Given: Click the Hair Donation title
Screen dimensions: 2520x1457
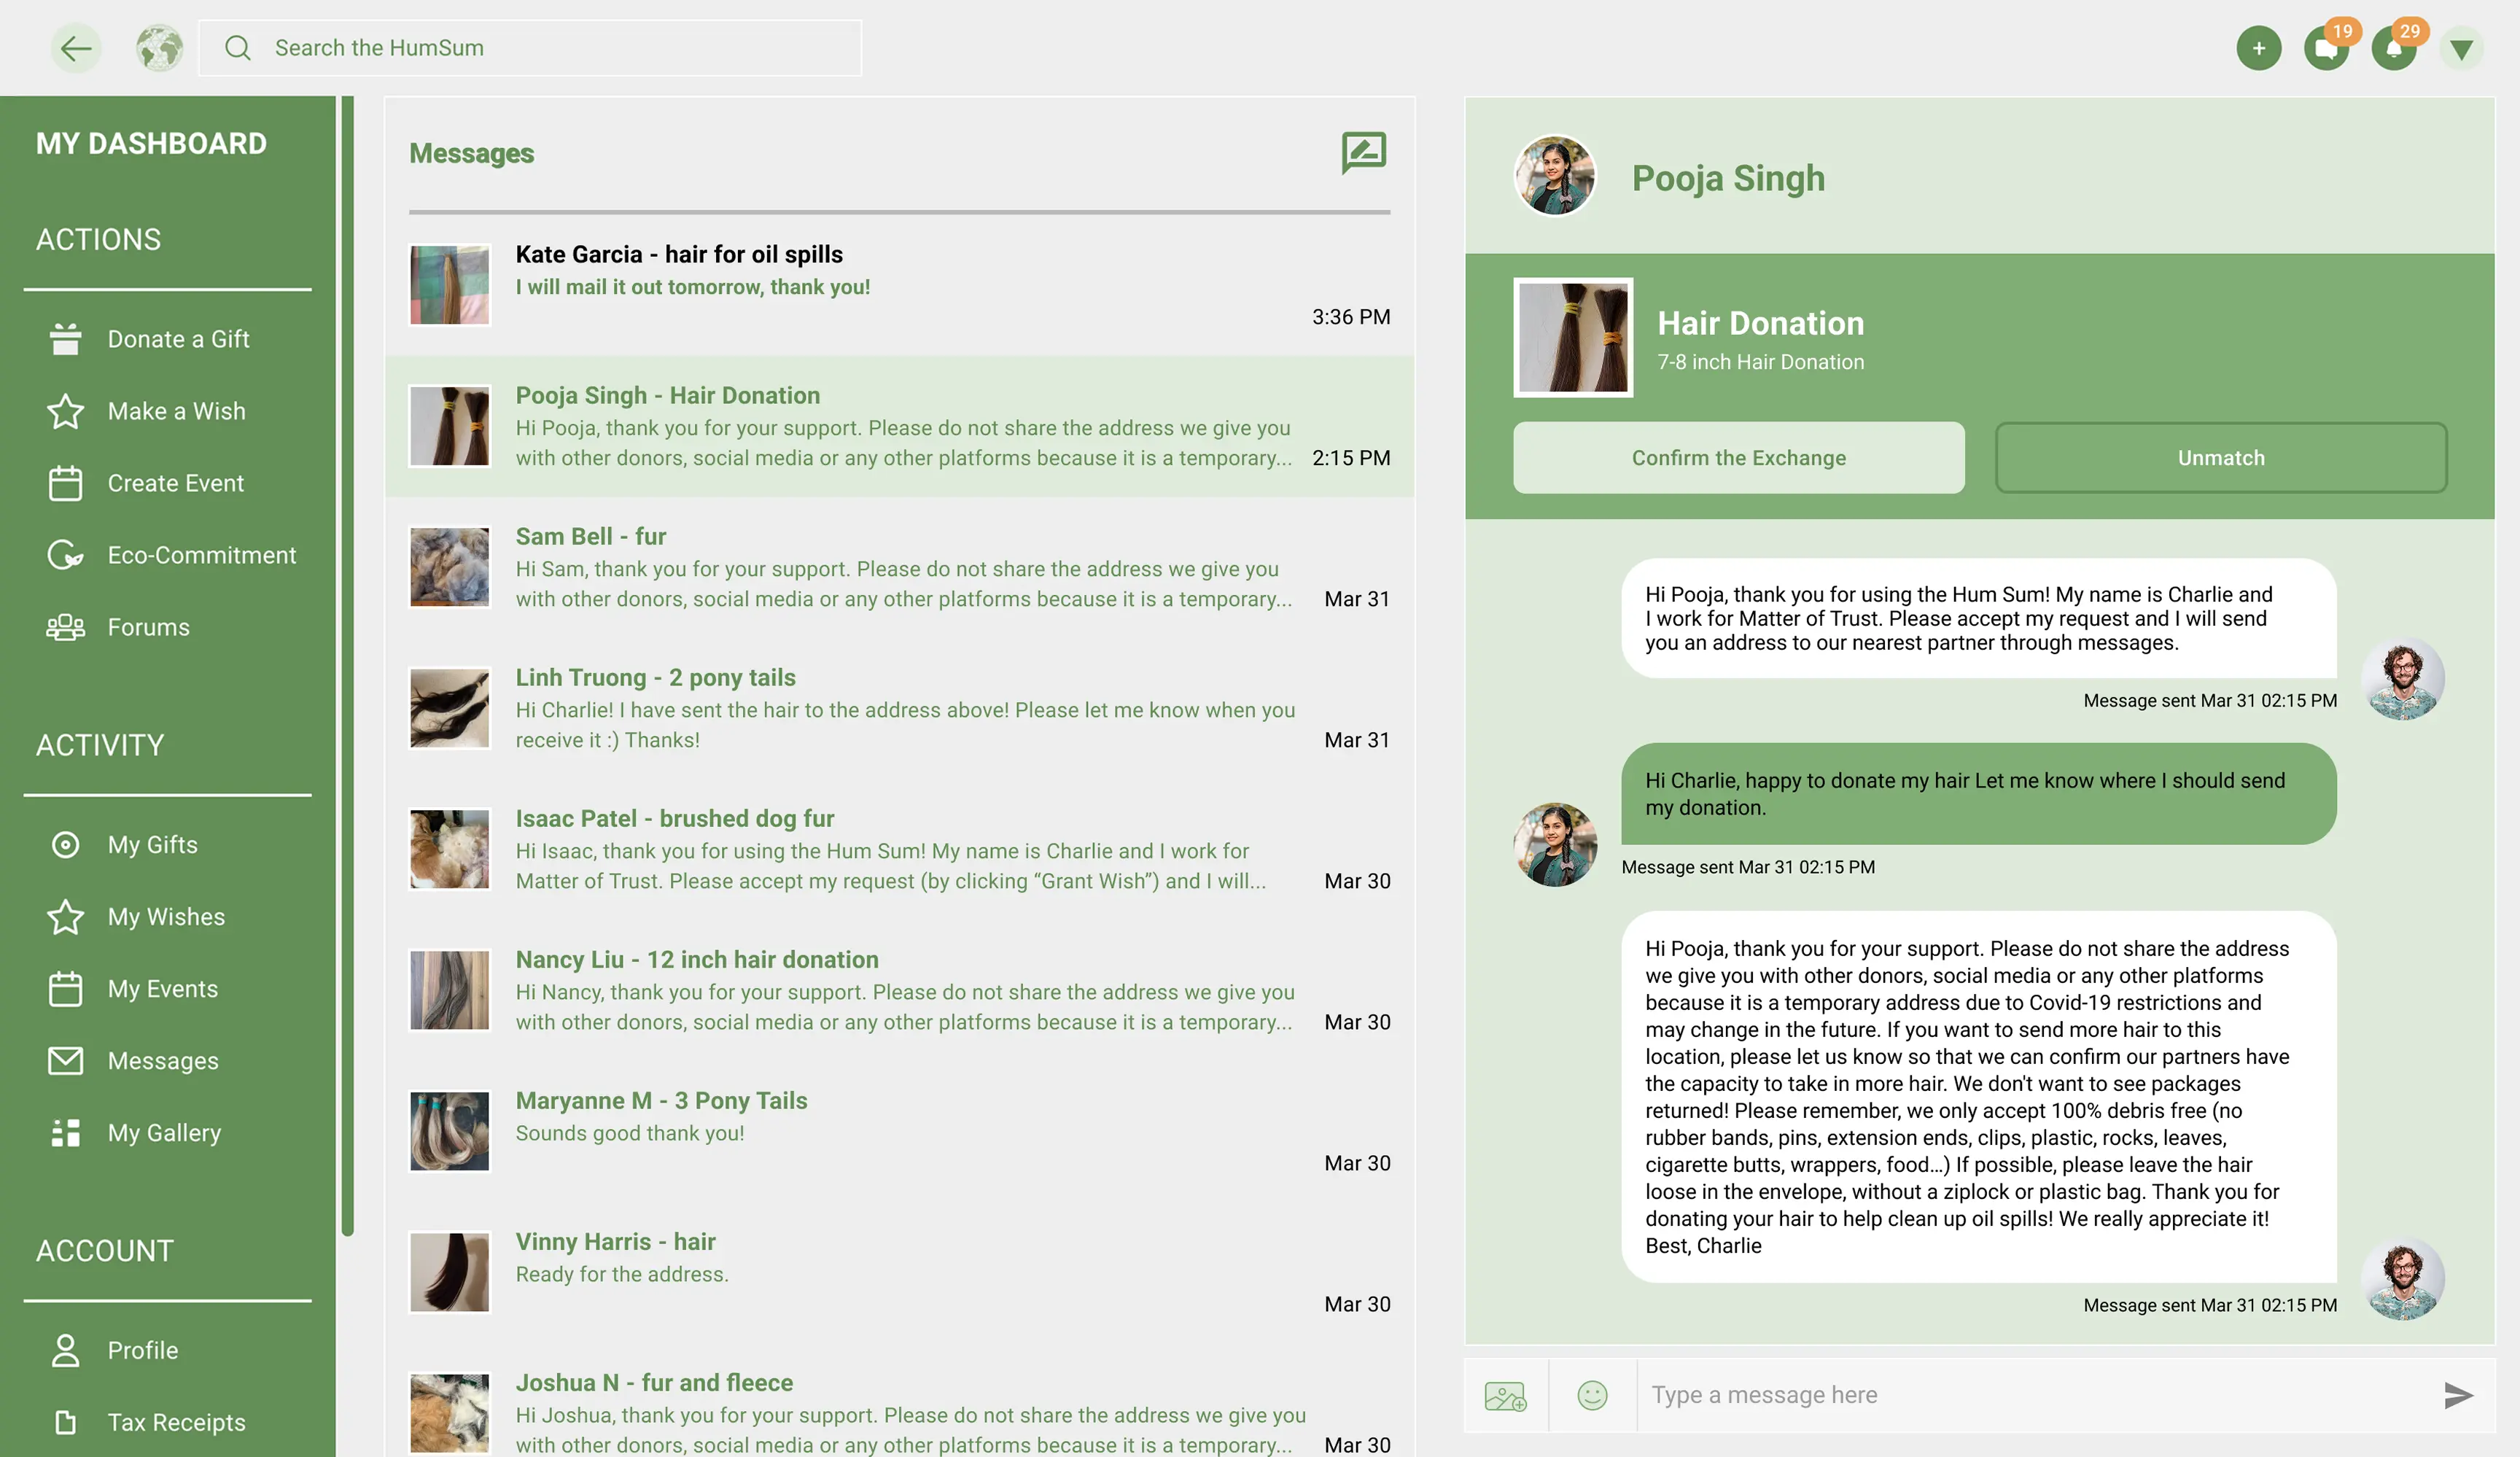Looking at the screenshot, I should pyautogui.click(x=1760, y=323).
